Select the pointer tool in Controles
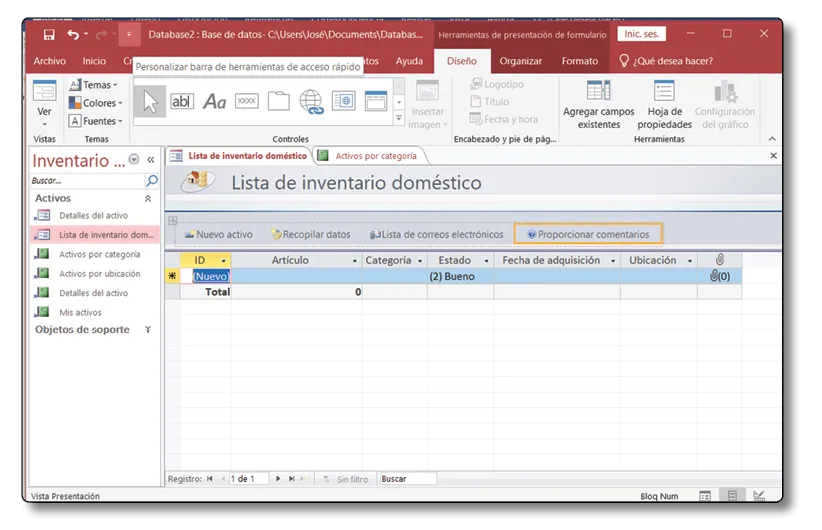Screen dimensions: 822x530 tap(149, 101)
